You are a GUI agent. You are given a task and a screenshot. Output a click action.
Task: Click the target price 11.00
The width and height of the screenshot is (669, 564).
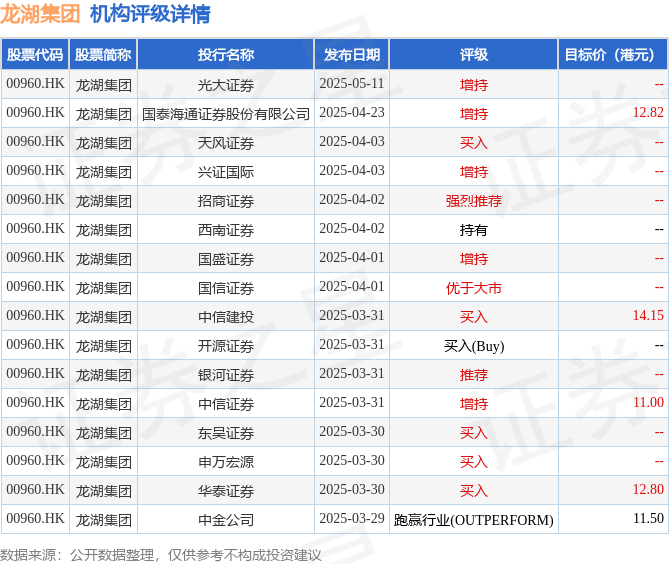coord(648,403)
